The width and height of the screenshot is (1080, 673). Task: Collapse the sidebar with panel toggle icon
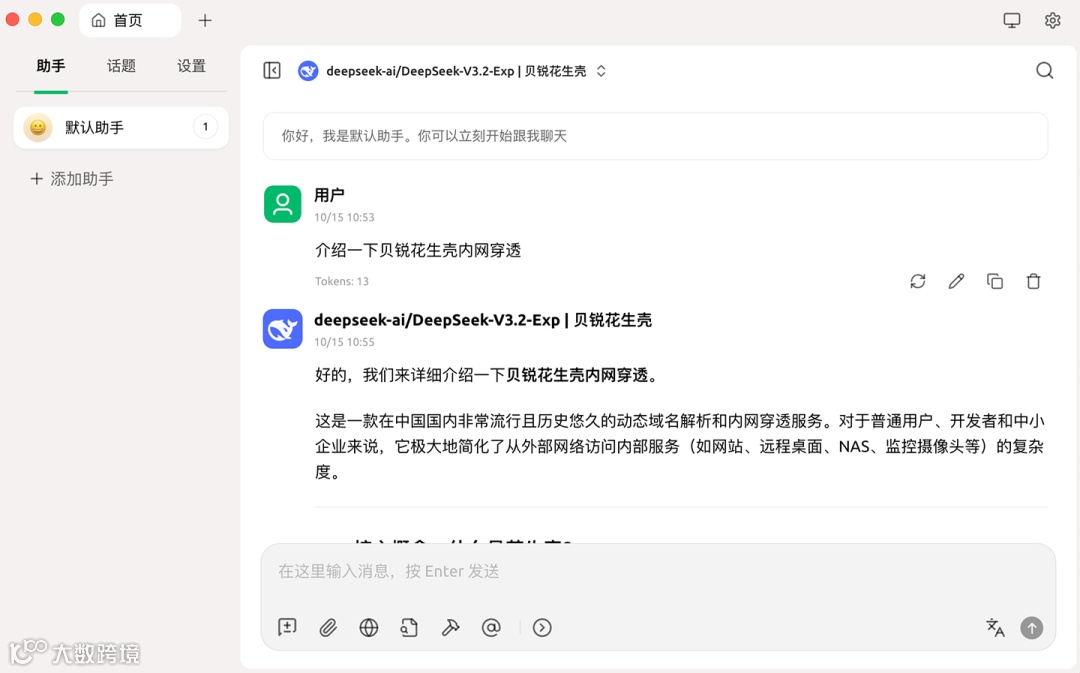point(272,70)
